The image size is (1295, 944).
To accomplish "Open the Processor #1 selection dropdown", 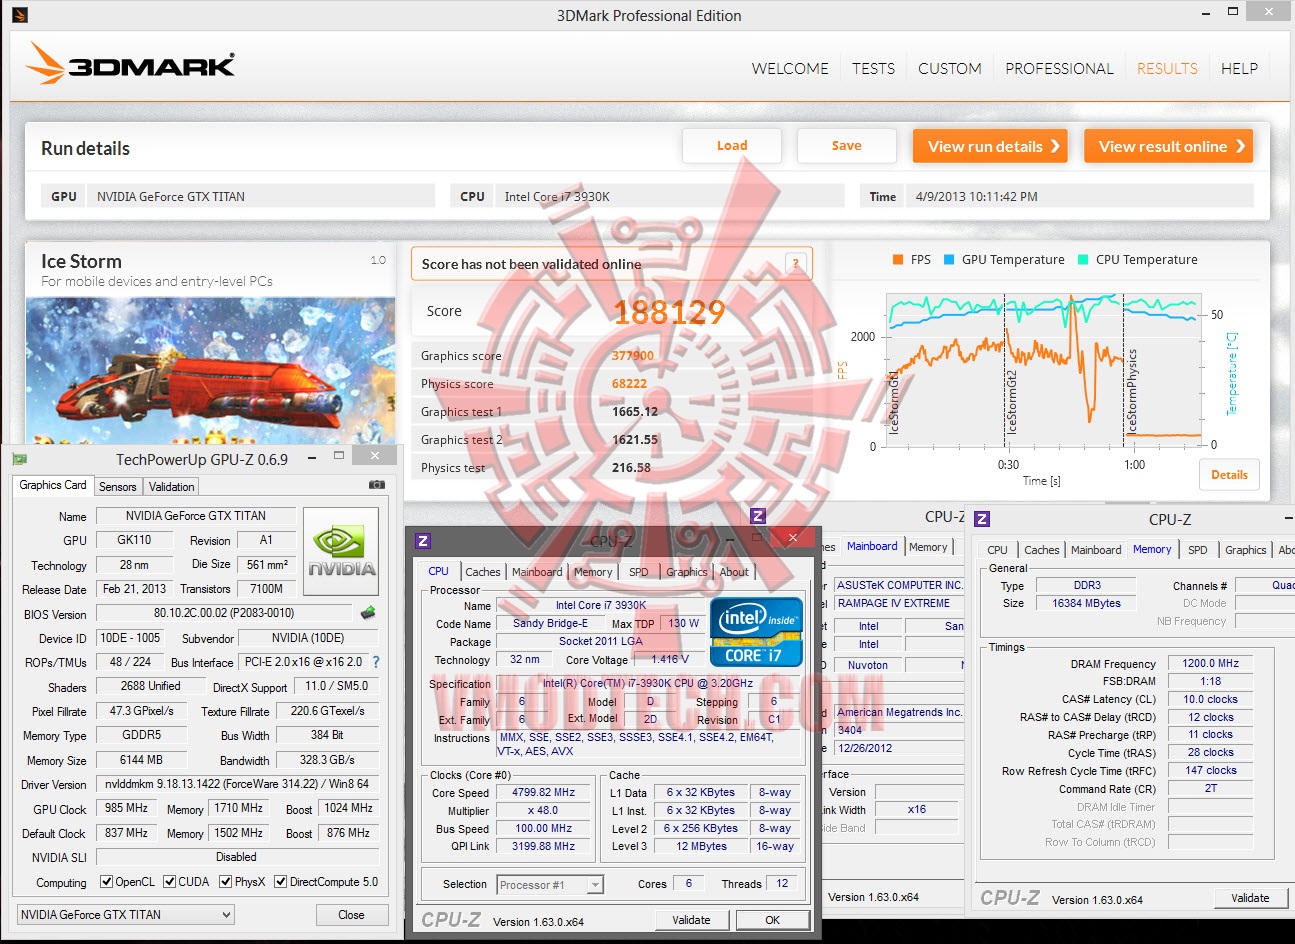I will [x=550, y=885].
